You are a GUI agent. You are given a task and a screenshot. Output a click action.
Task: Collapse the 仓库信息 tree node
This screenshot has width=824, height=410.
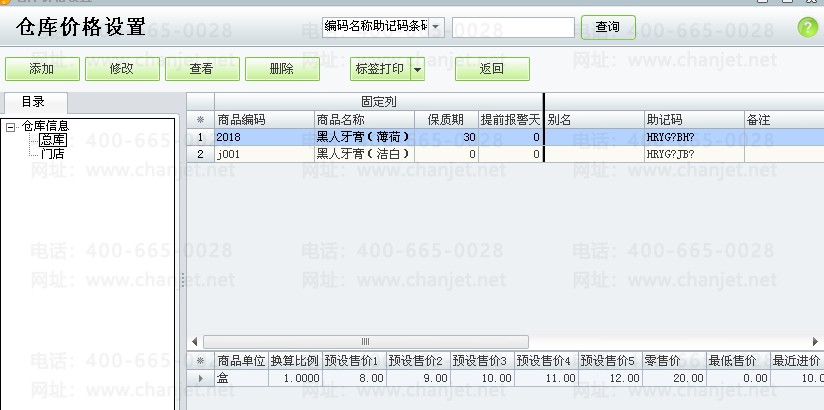10,127
